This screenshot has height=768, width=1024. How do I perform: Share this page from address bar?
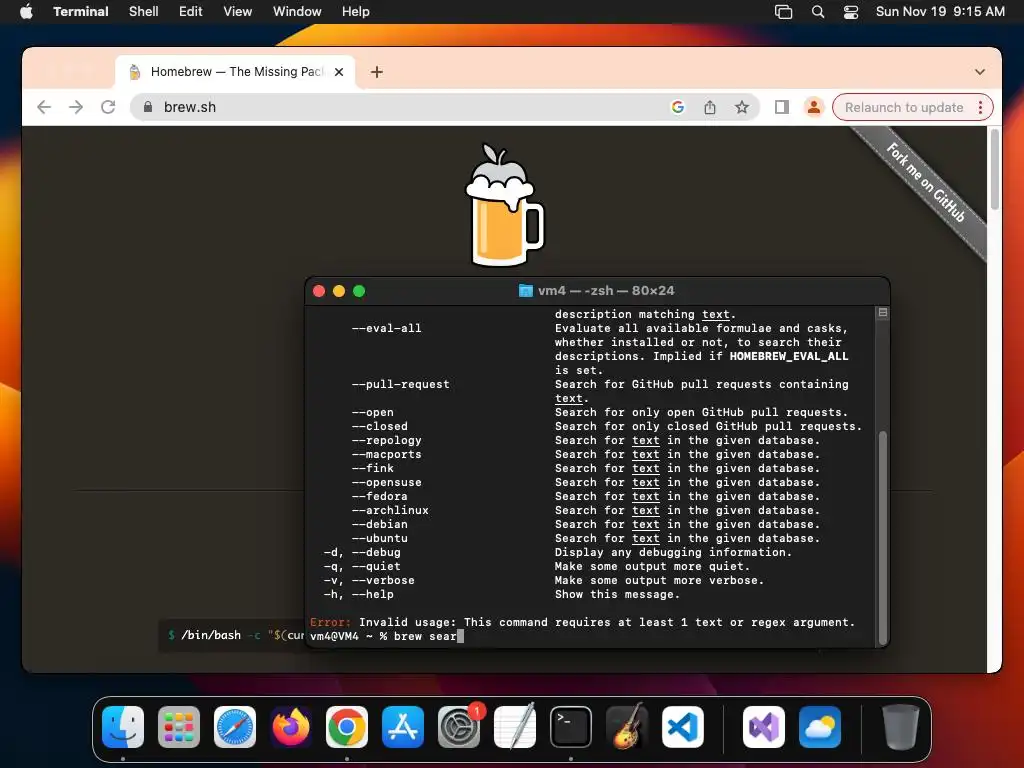coord(710,107)
